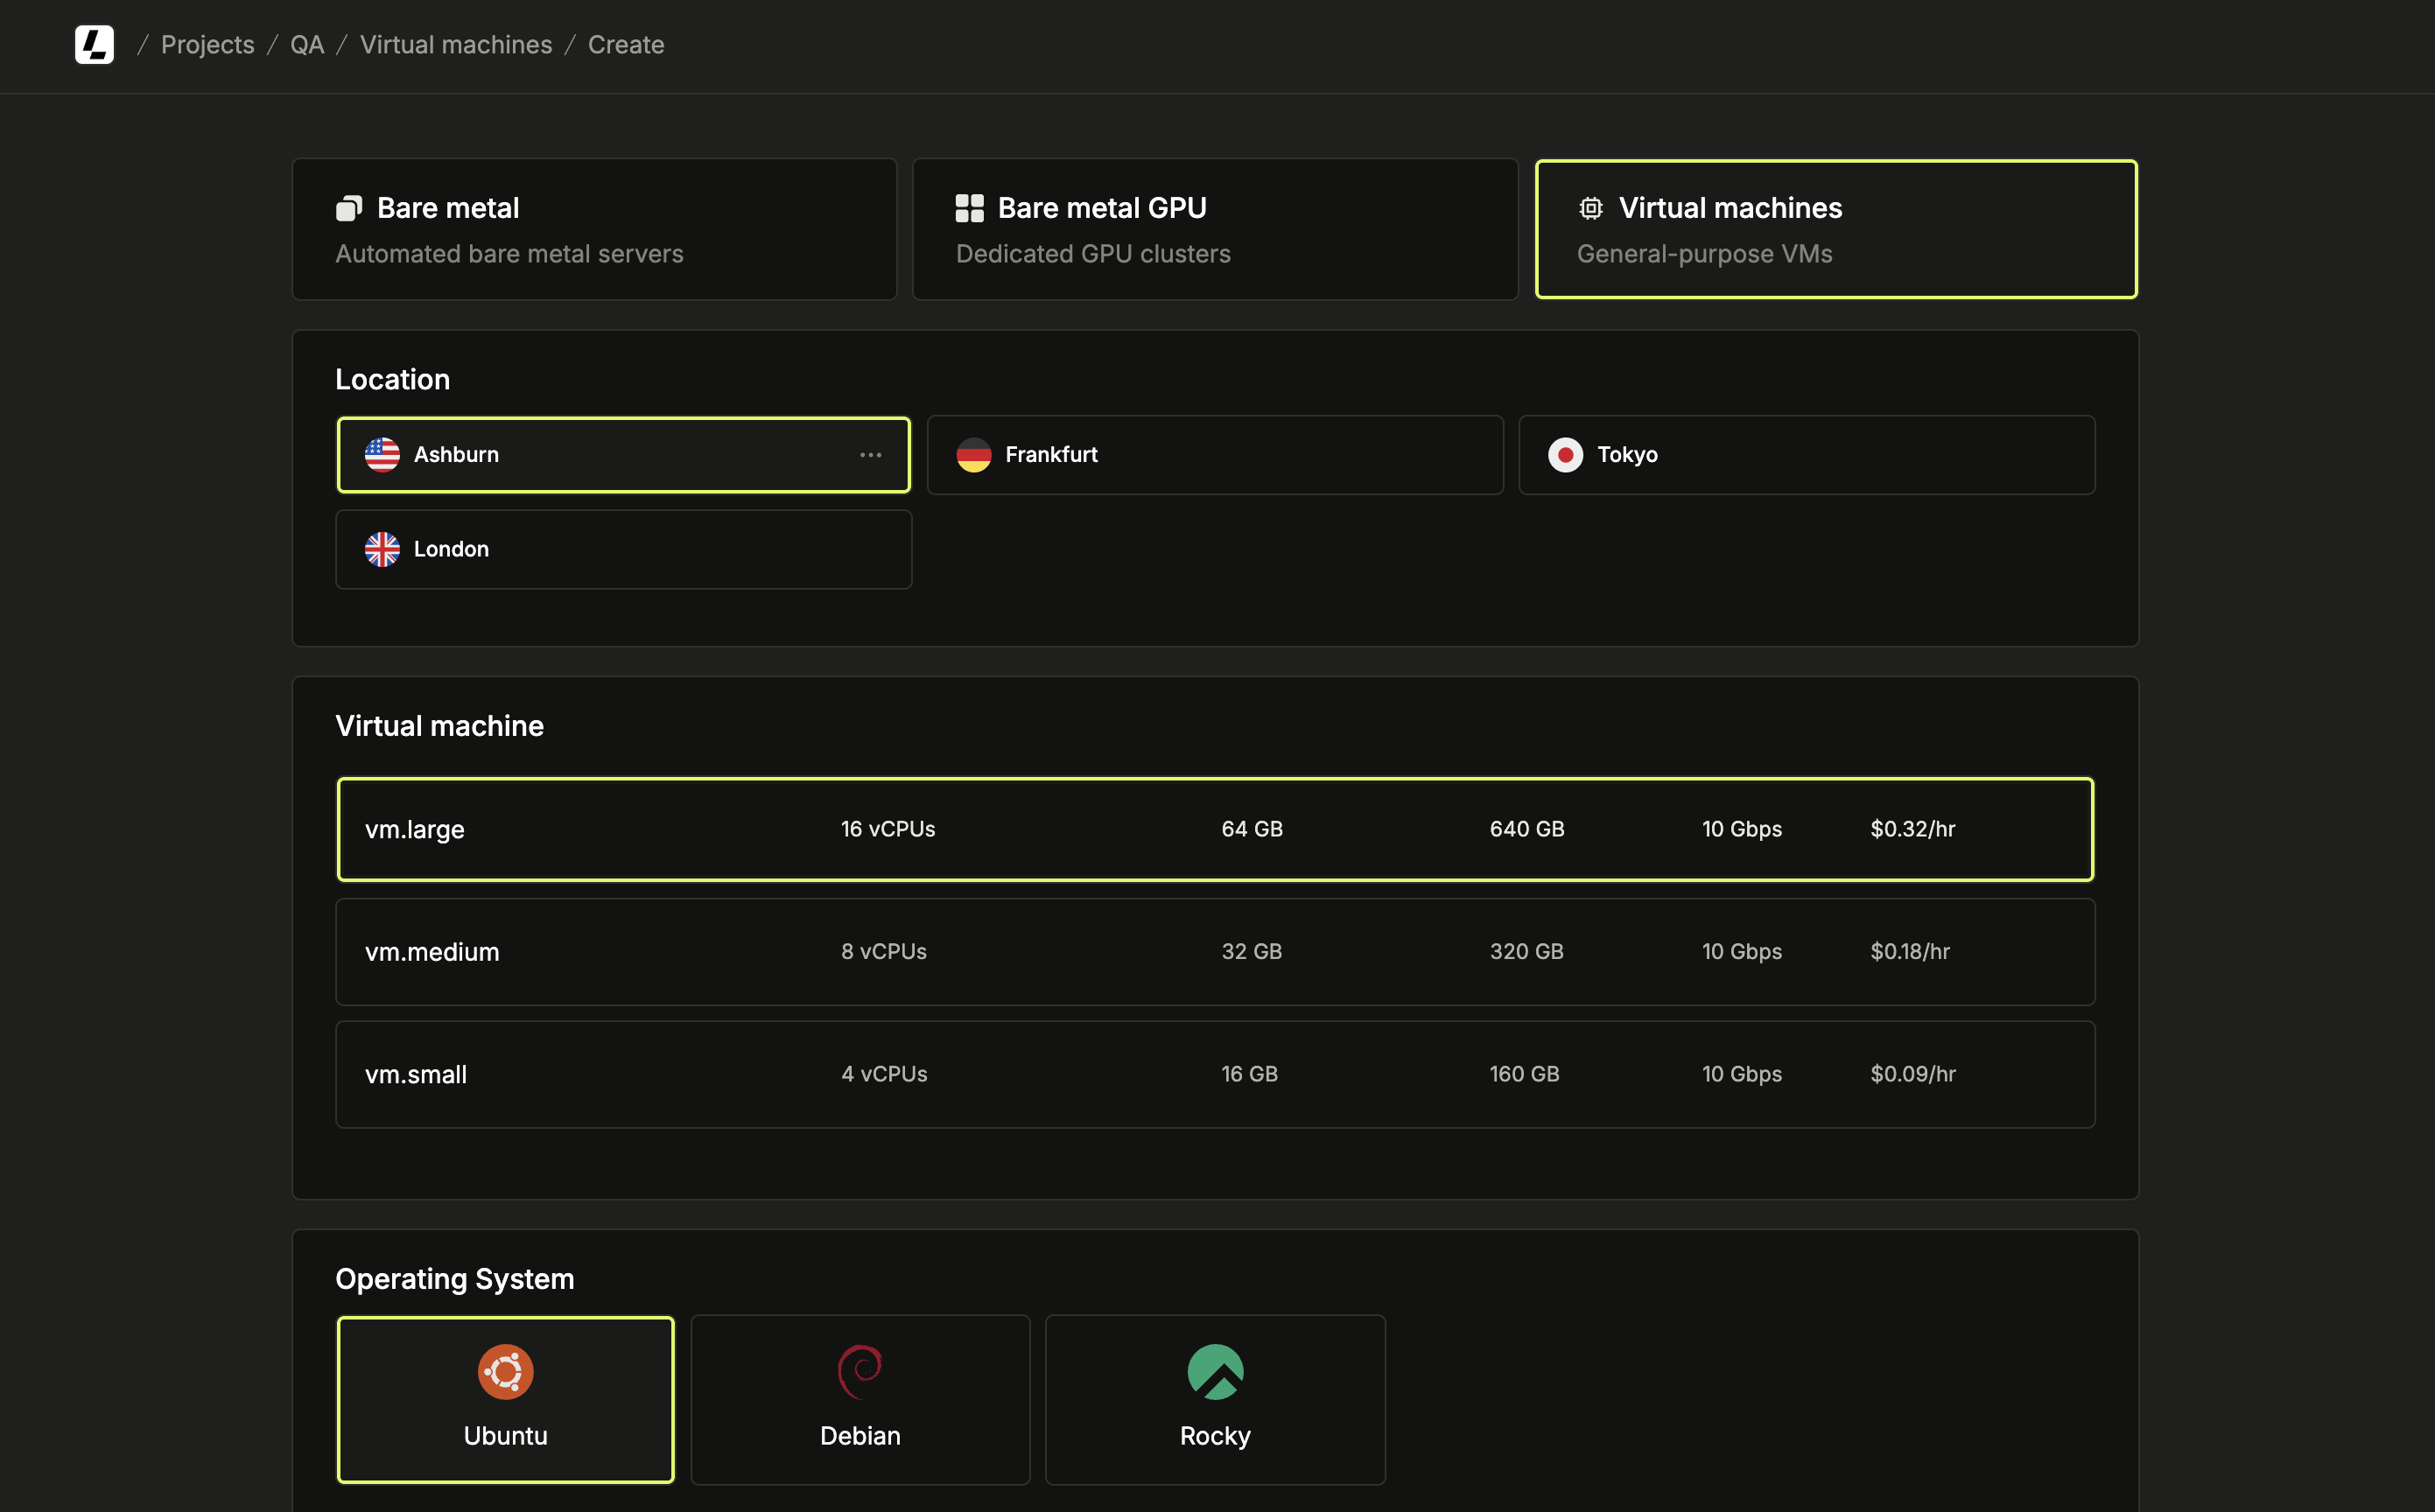Click the US flag next to Ashburn
2435x1512 pixels.
(x=382, y=455)
